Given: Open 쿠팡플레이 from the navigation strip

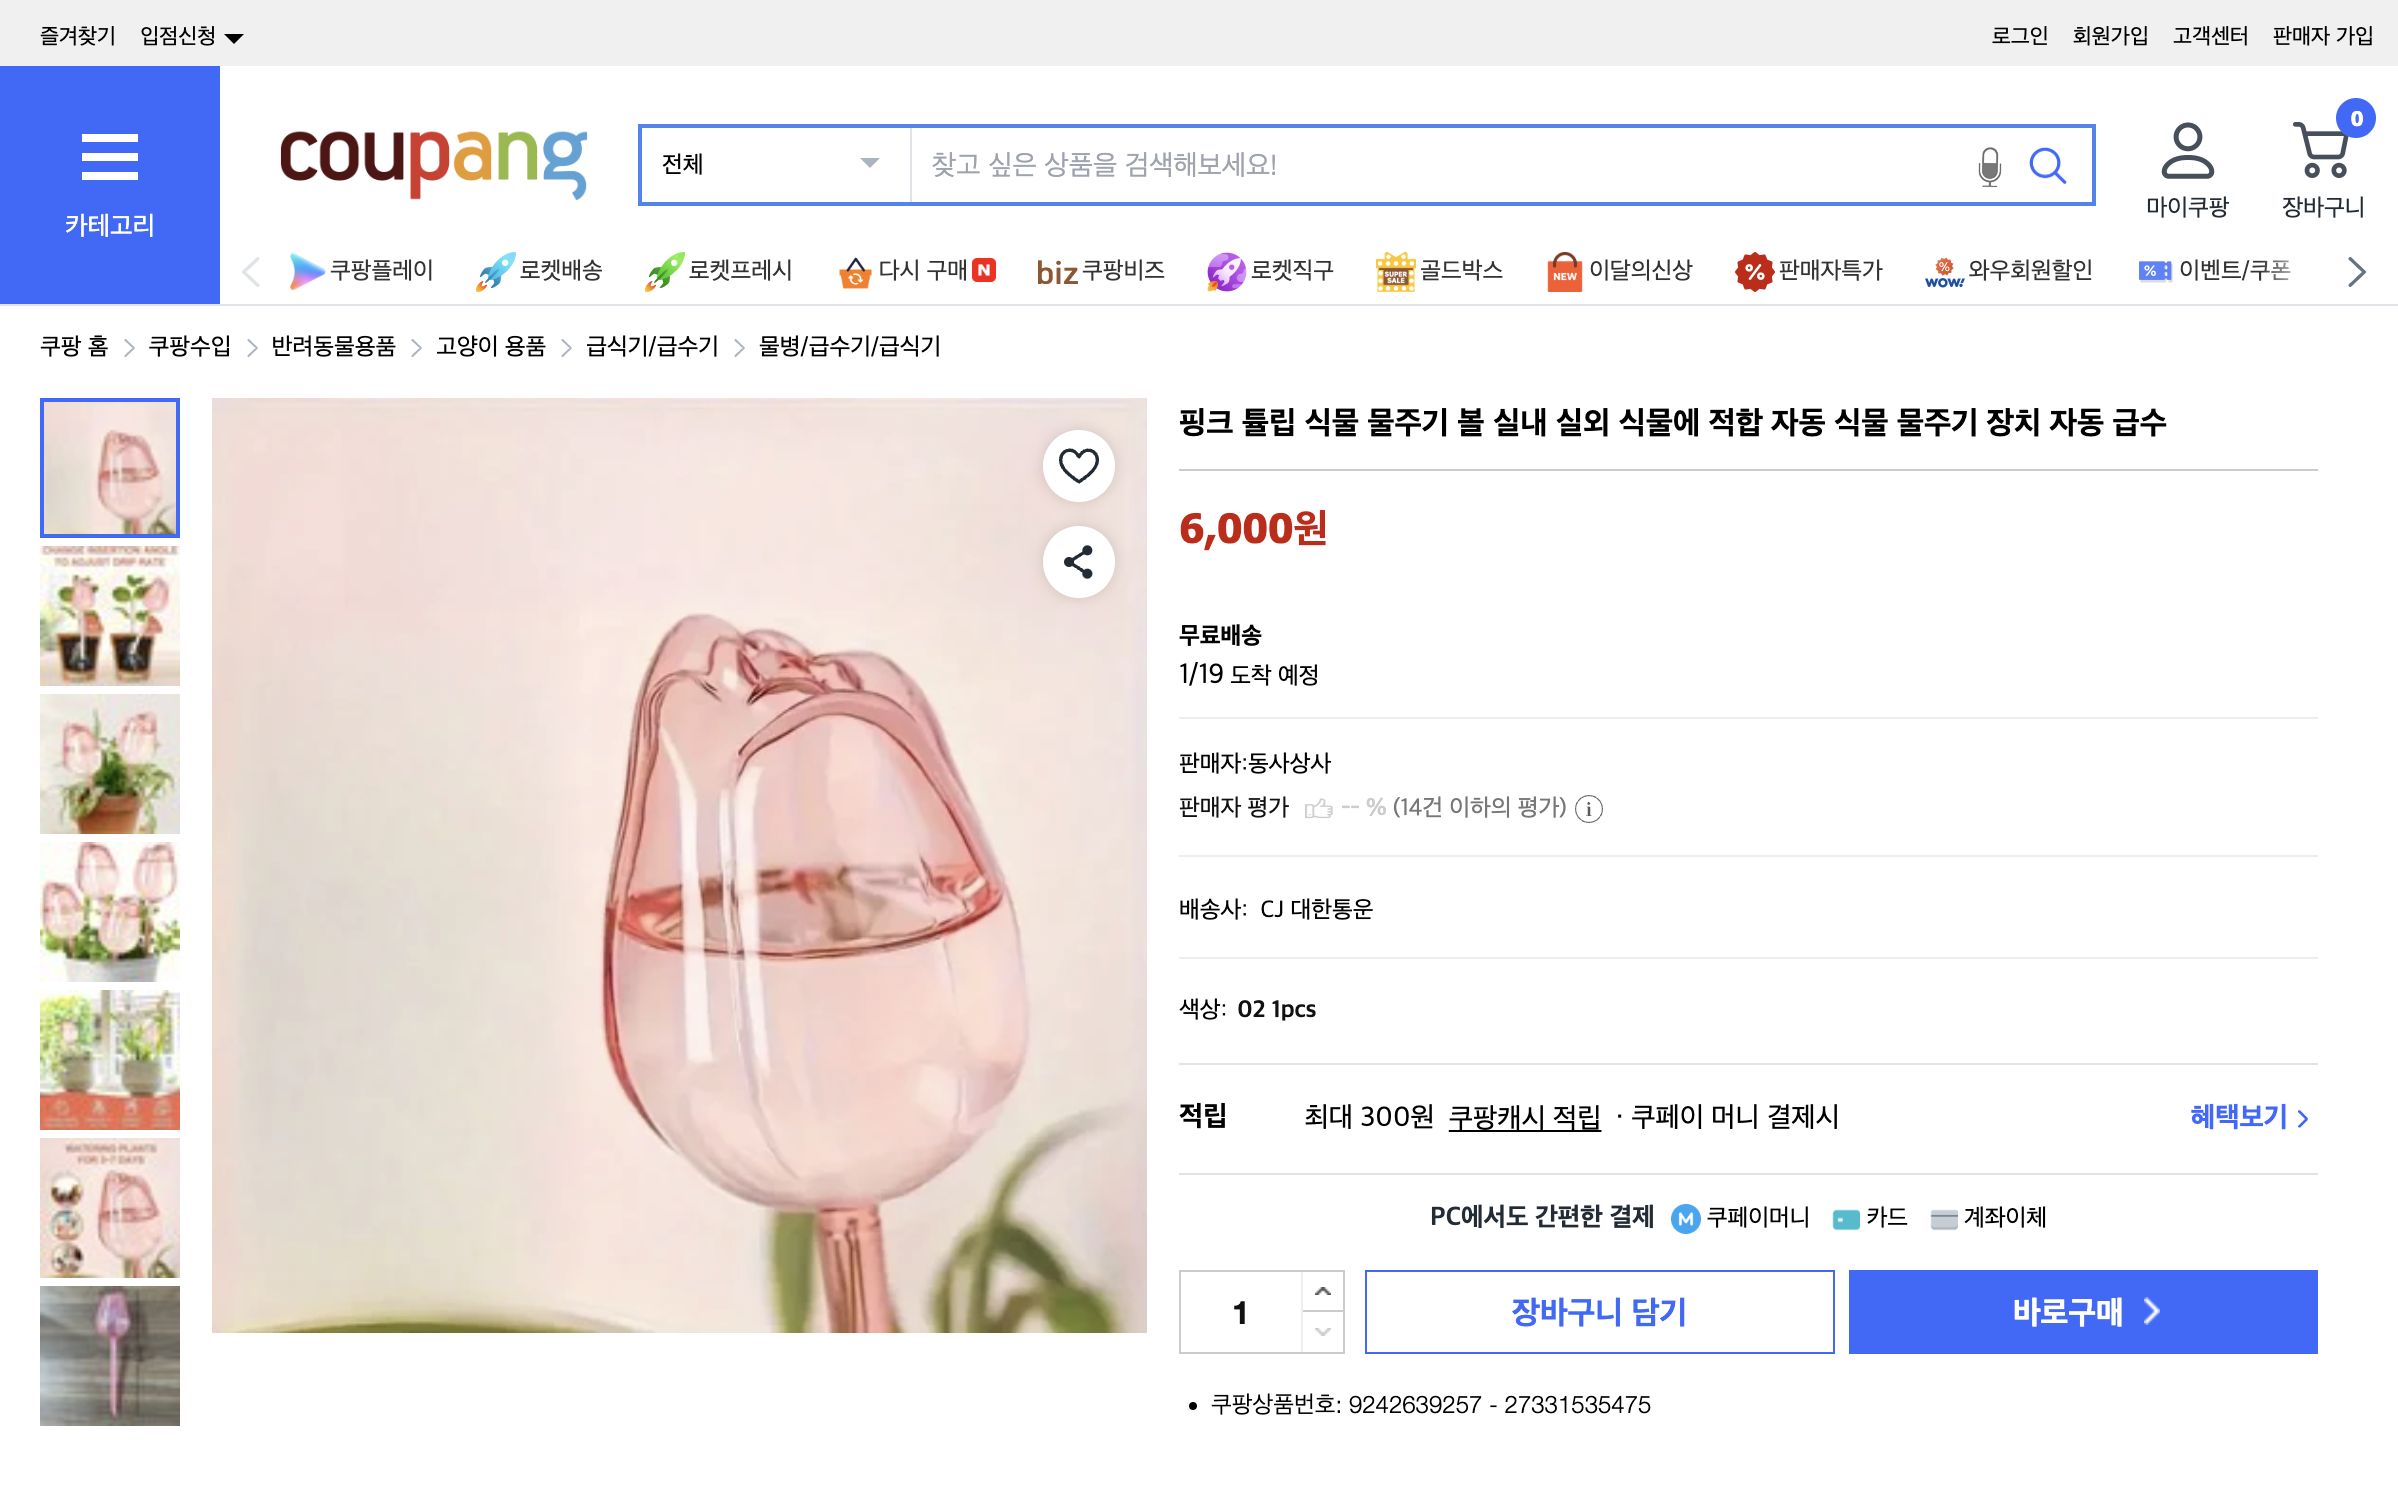Looking at the screenshot, I should (x=364, y=270).
